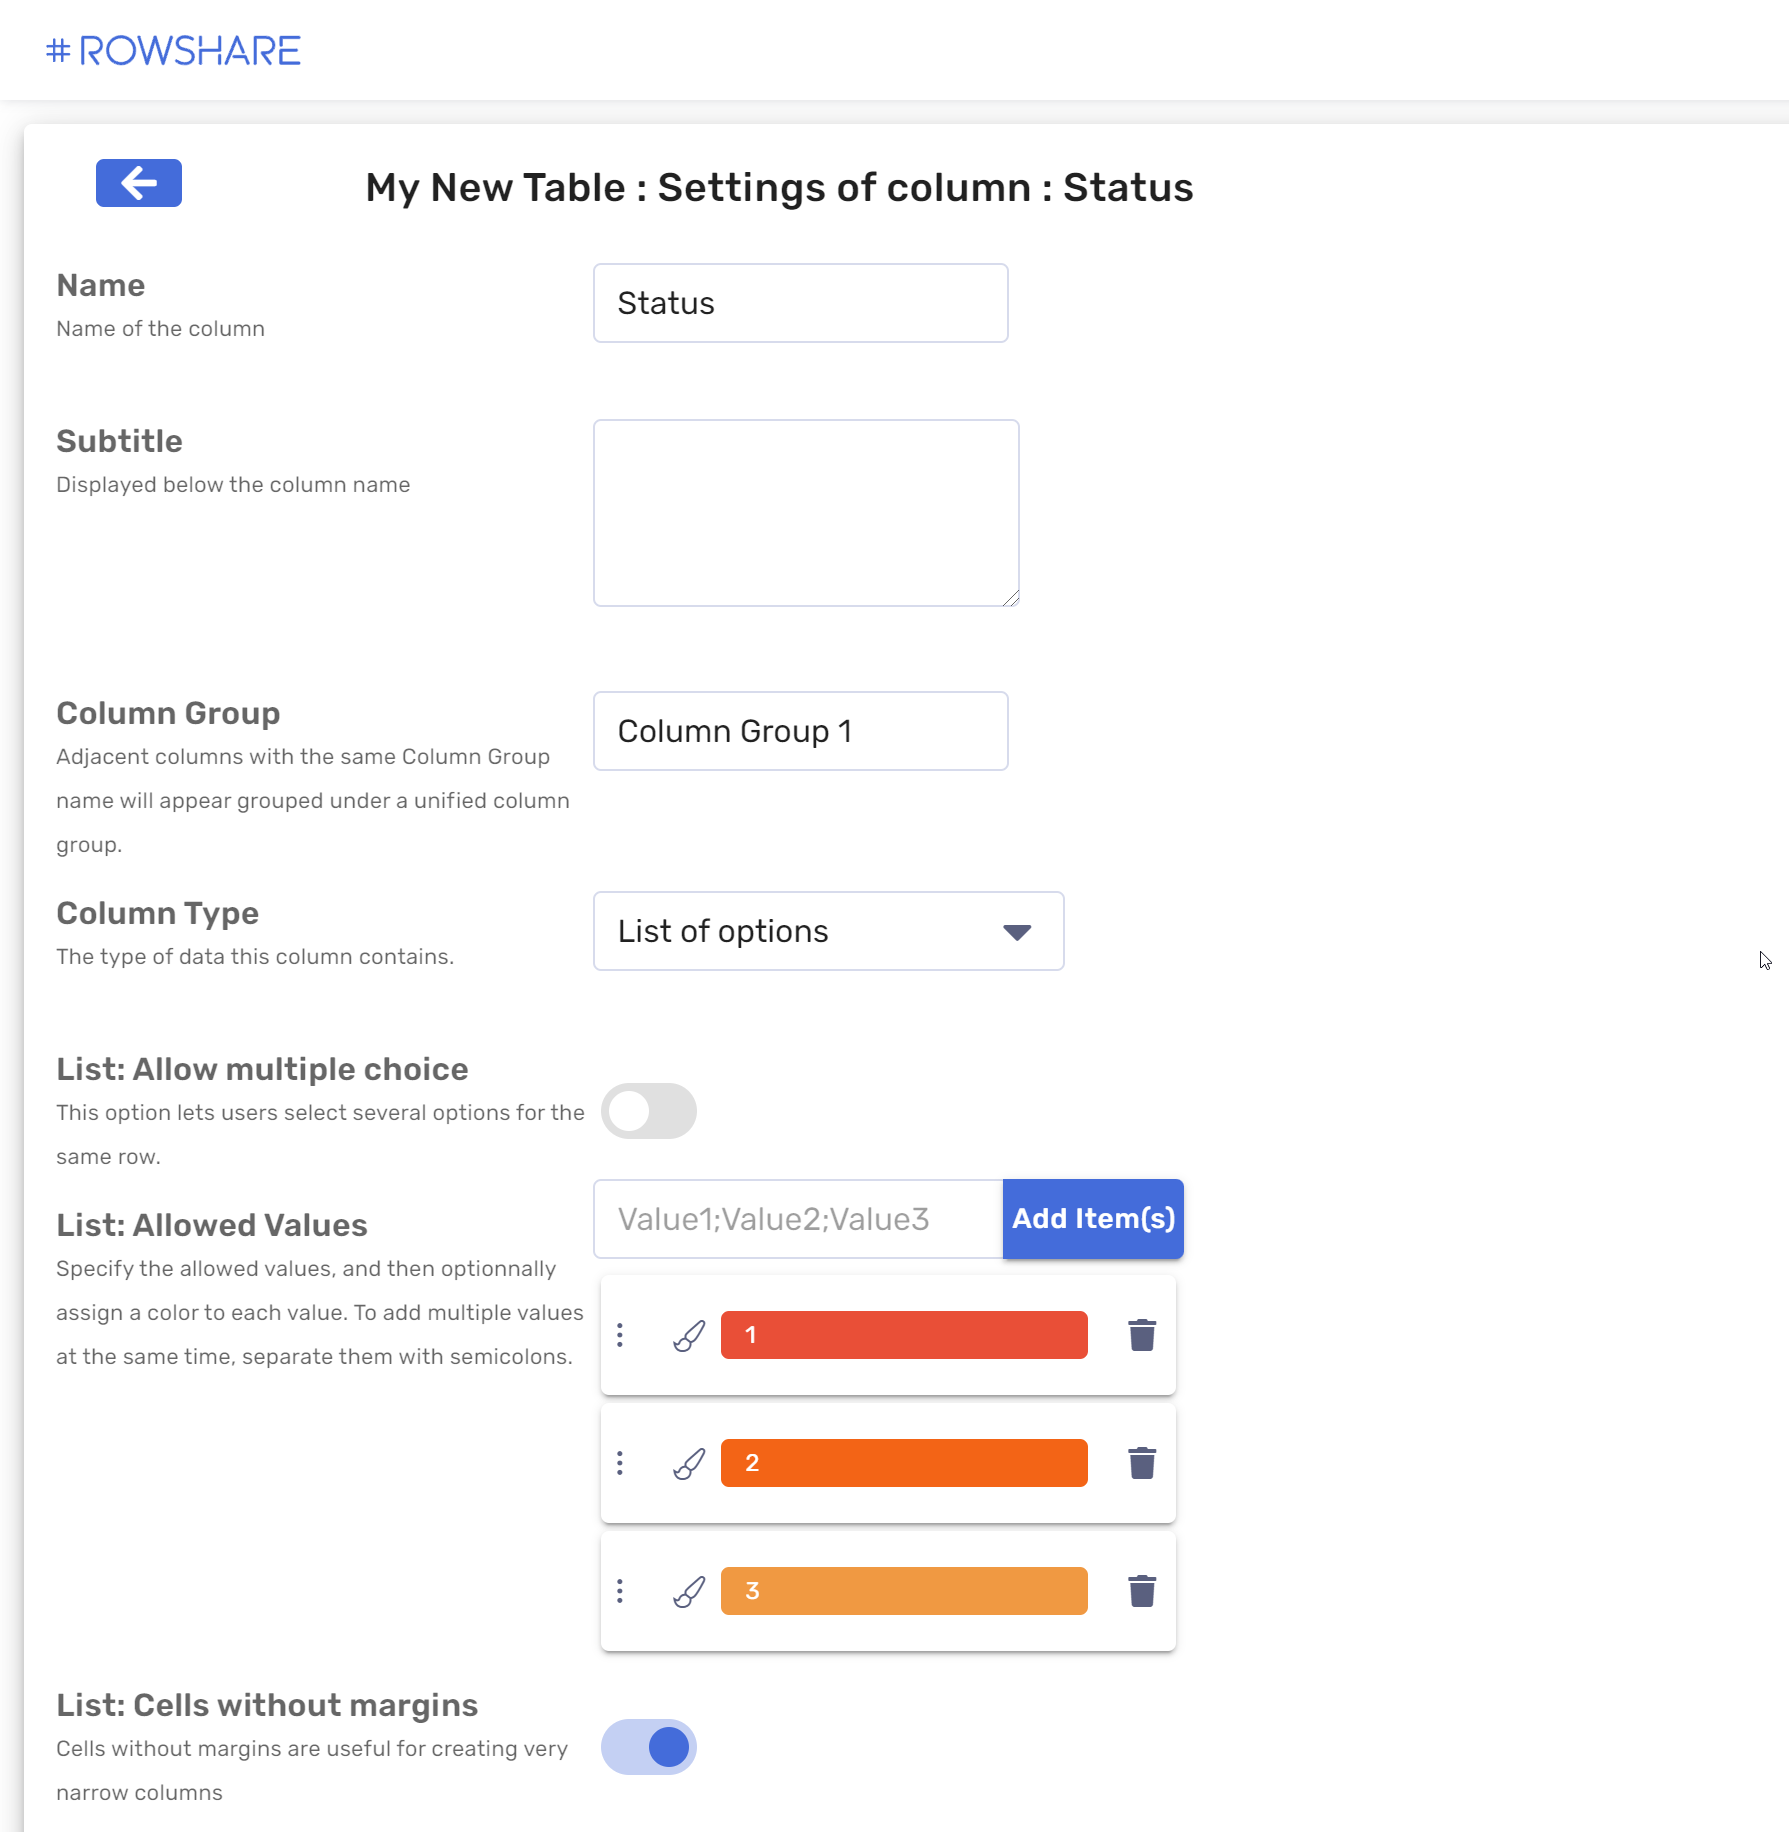Go to the RowShare home logo
Screen dimensions: 1789x1832
[x=174, y=50]
